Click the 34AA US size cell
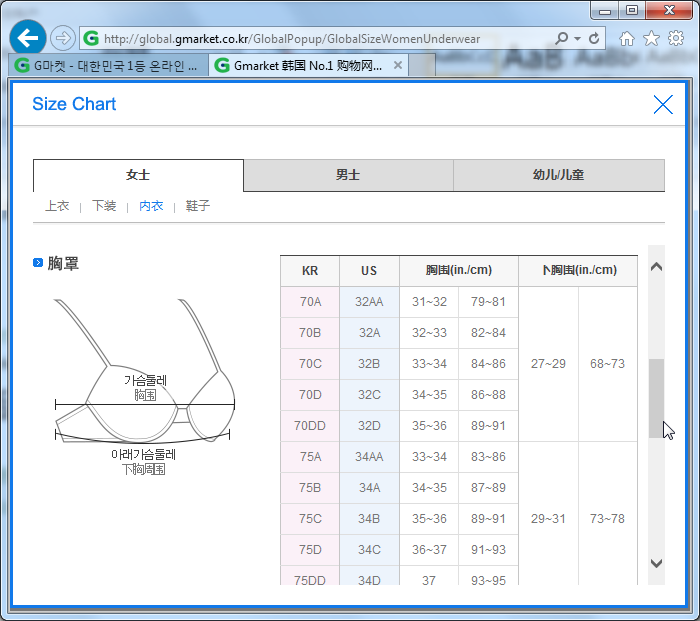Screen dimensions: 700x621 [369, 457]
